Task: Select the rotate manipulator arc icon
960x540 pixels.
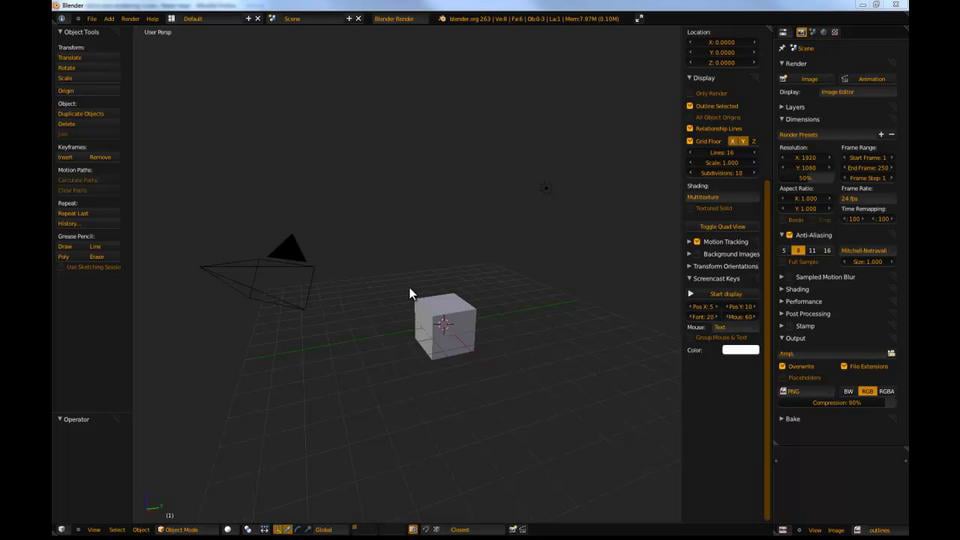Action: 298,530
